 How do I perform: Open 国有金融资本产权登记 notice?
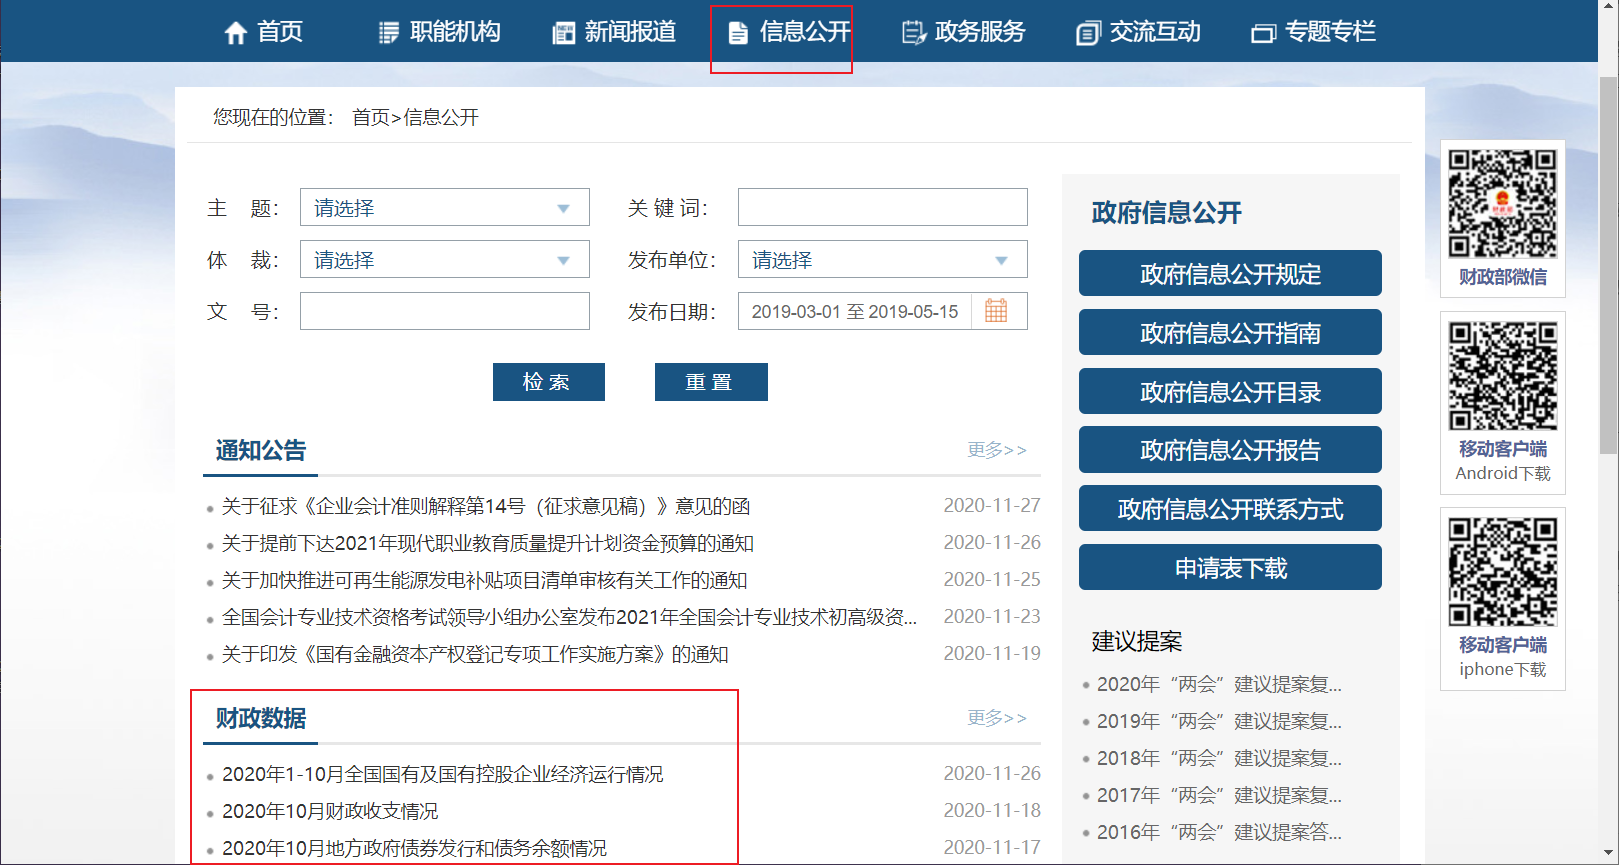point(475,654)
